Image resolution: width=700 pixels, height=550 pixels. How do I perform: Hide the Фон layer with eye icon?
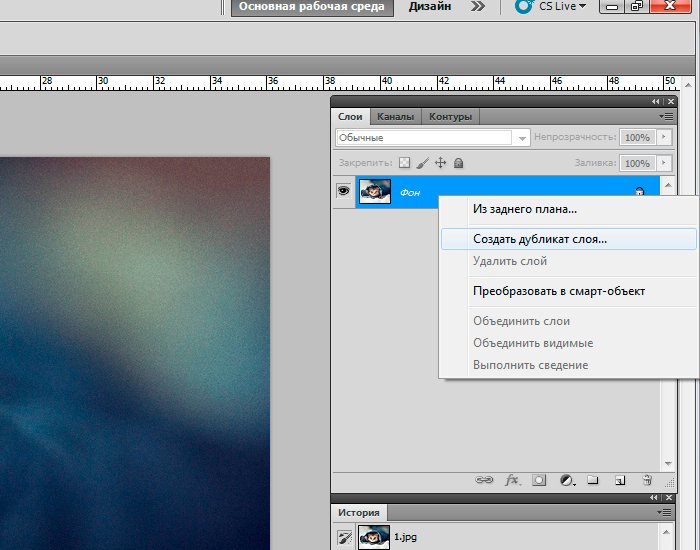point(343,190)
